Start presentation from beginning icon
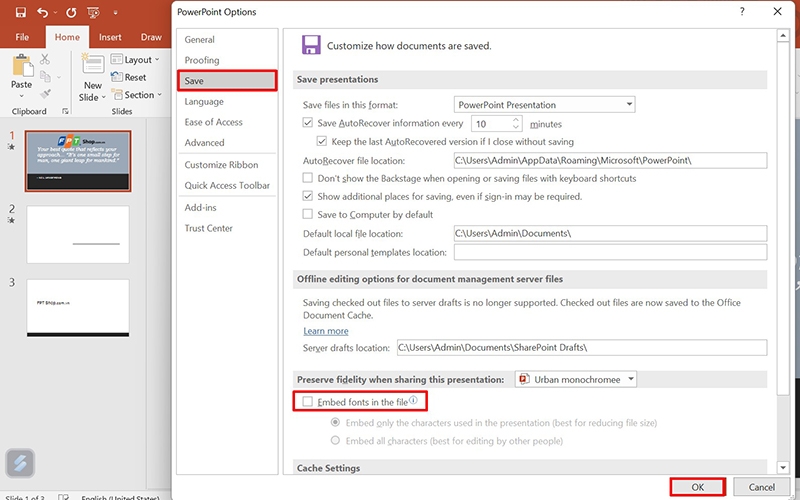The width and height of the screenshot is (800, 500). pos(93,12)
